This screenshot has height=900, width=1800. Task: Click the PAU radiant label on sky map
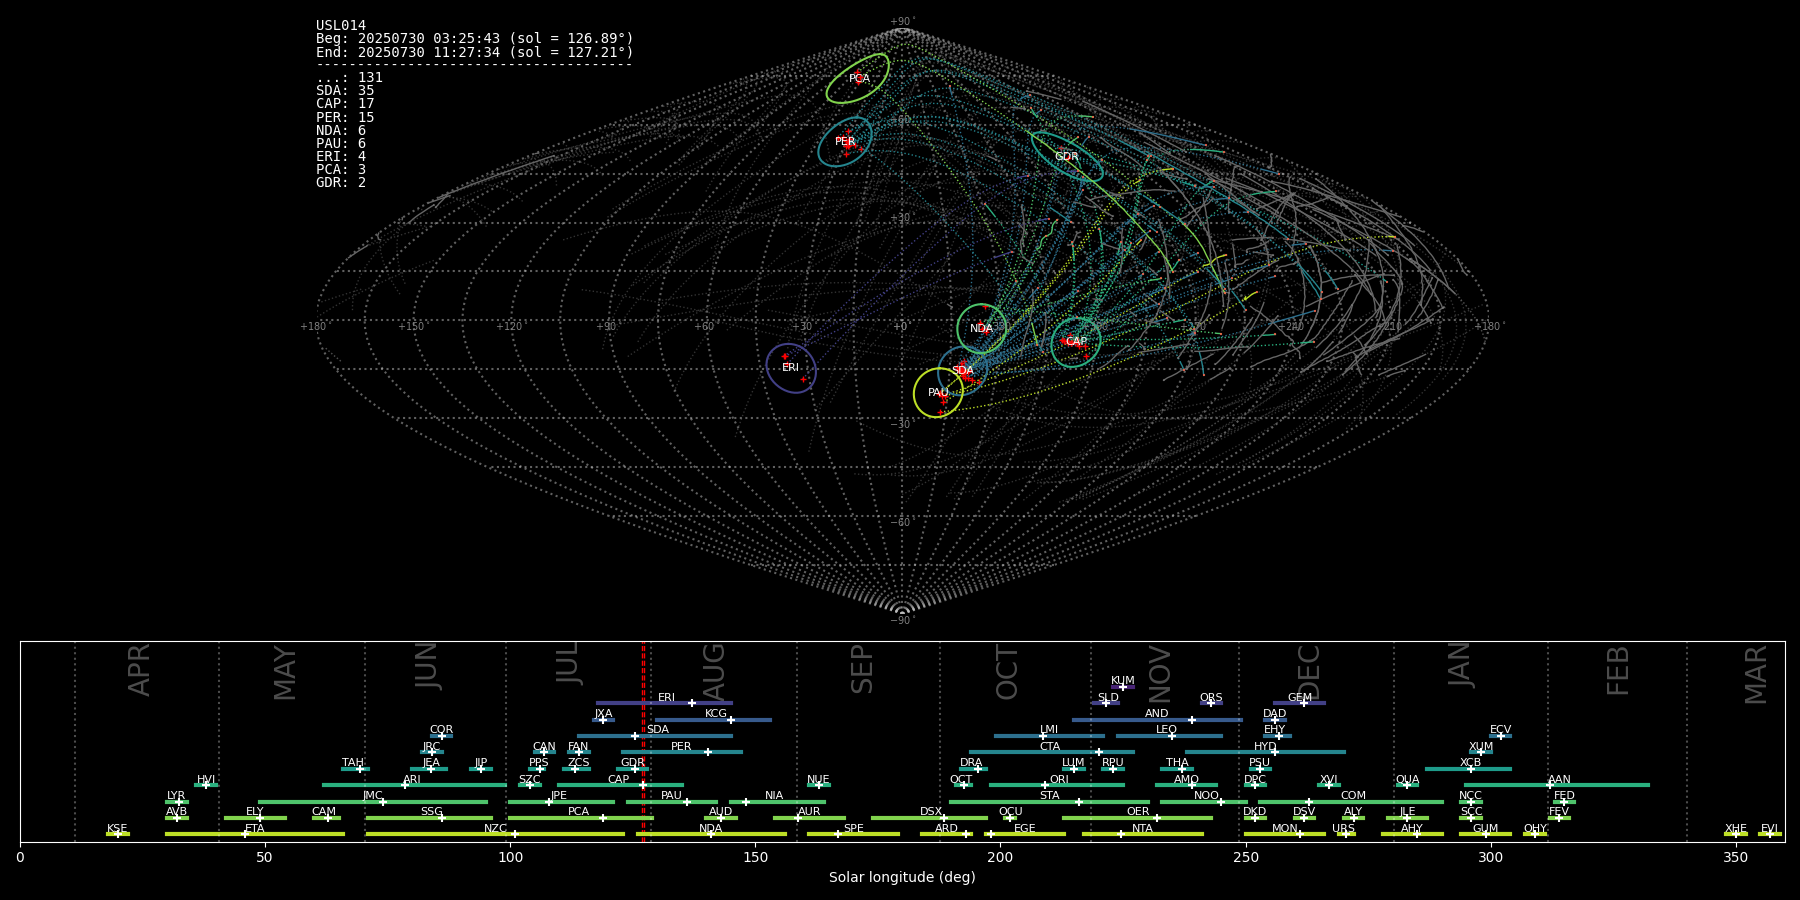938,393
